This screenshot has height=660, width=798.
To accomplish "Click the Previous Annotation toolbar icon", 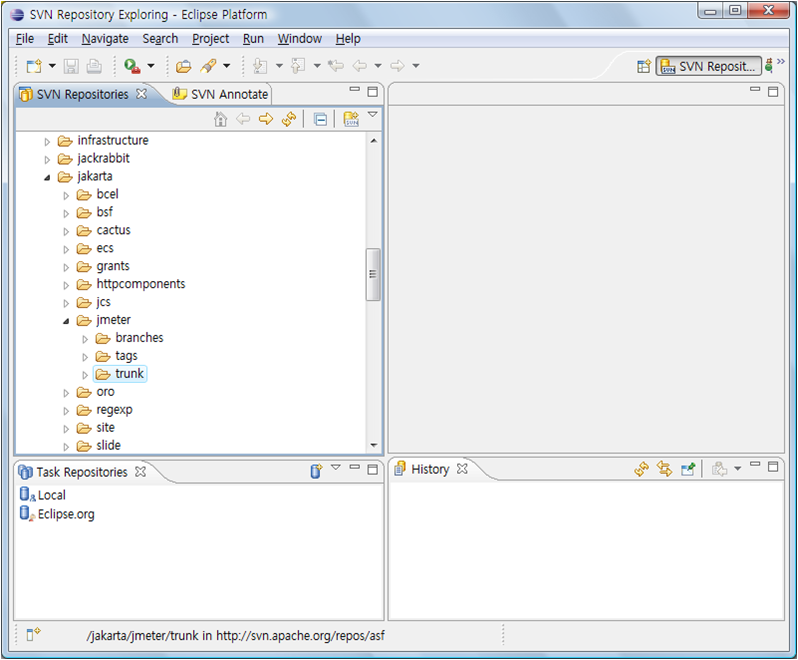I will [298, 66].
